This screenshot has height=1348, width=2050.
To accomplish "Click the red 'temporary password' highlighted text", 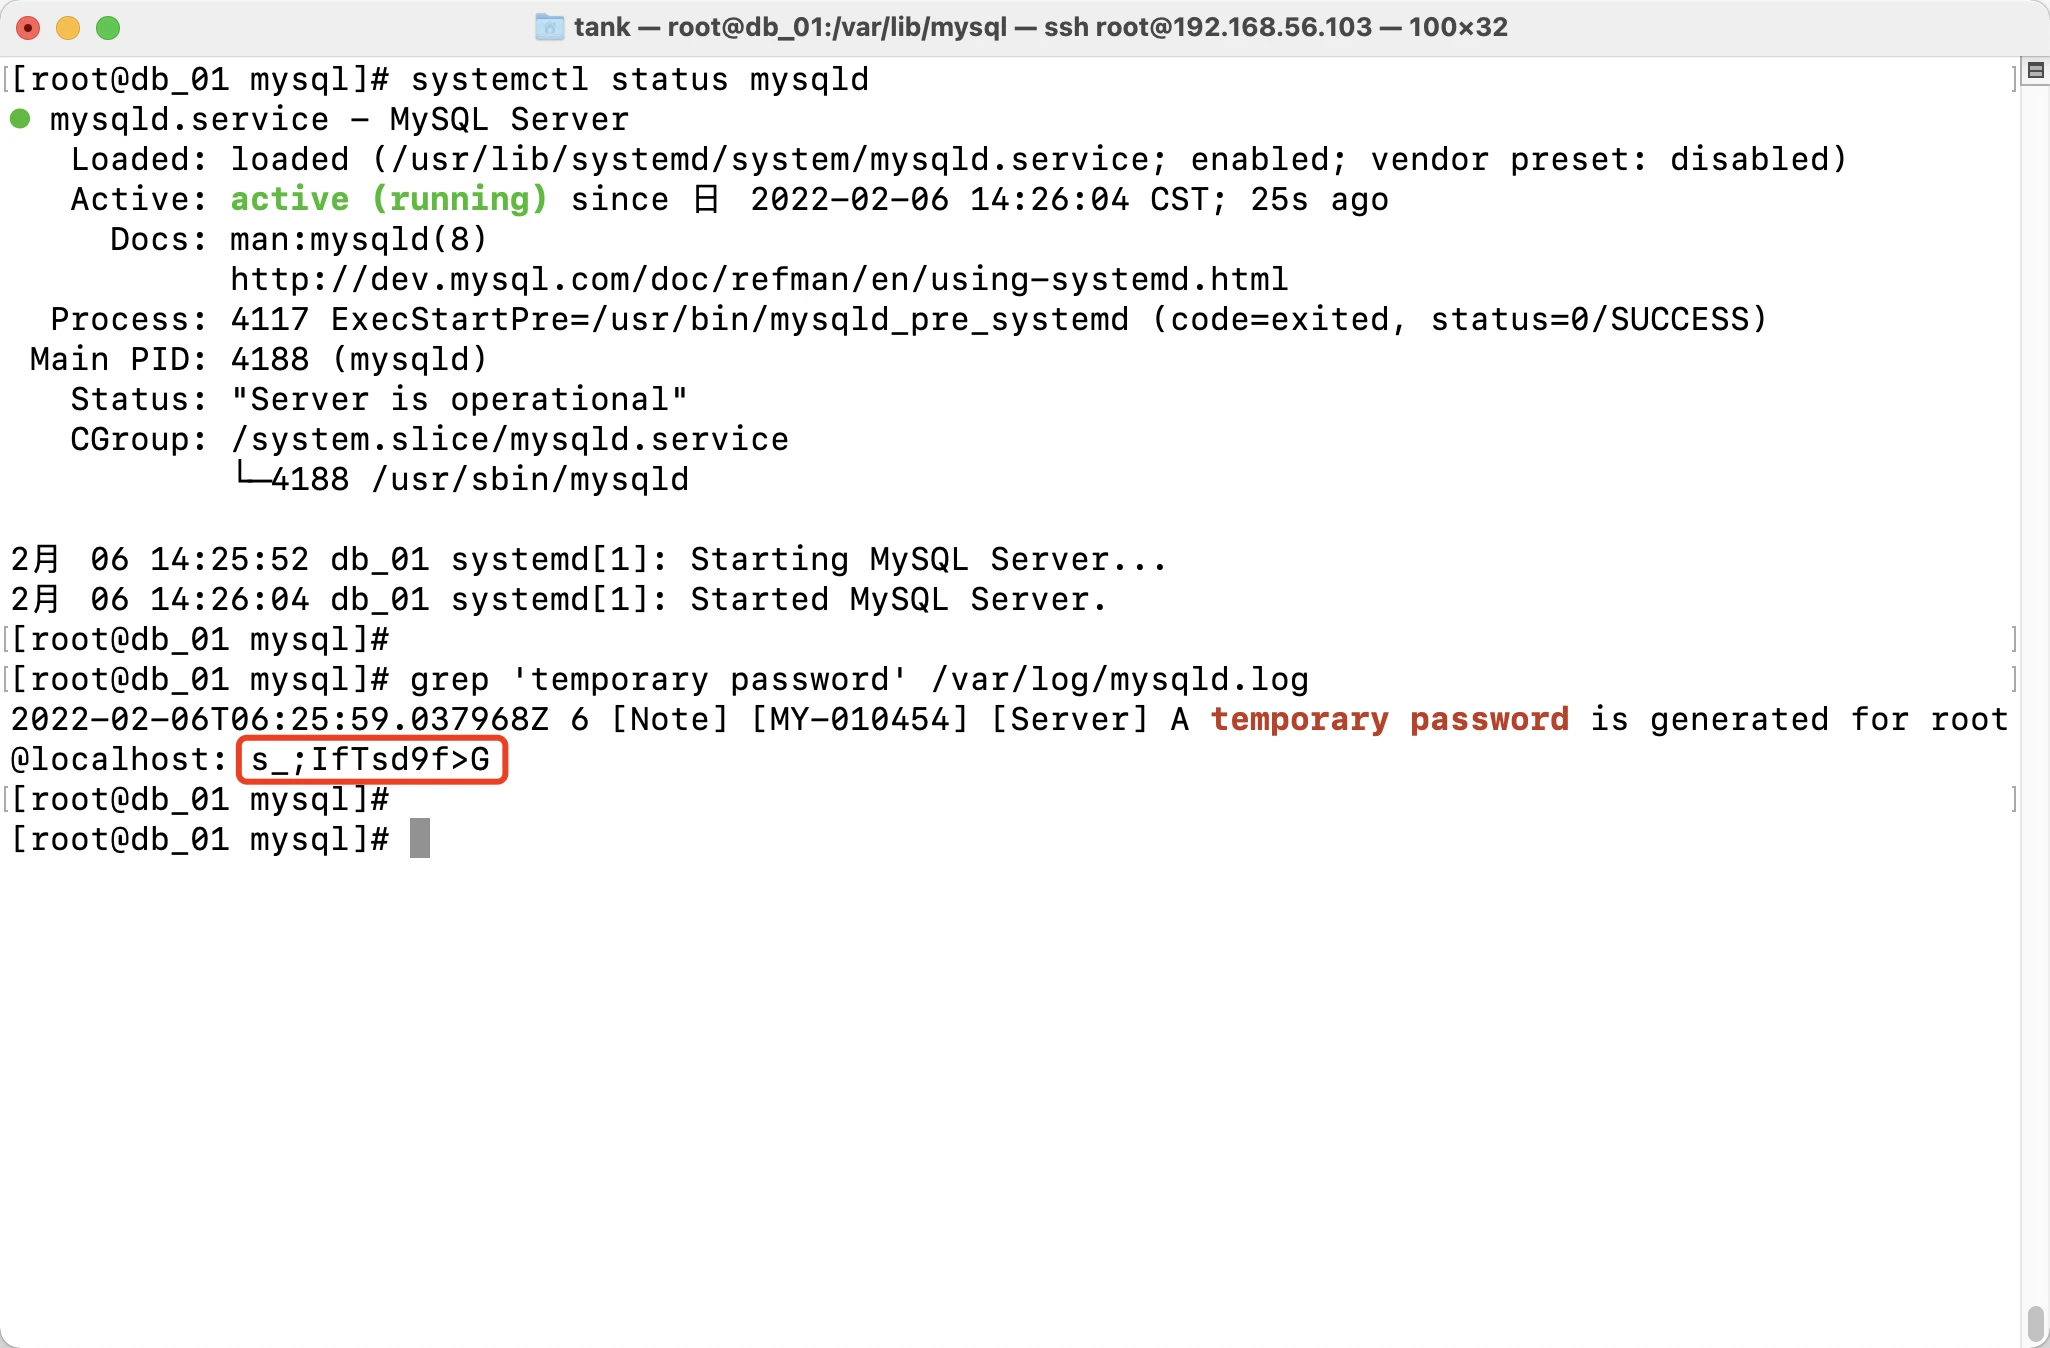I will (x=1389, y=719).
